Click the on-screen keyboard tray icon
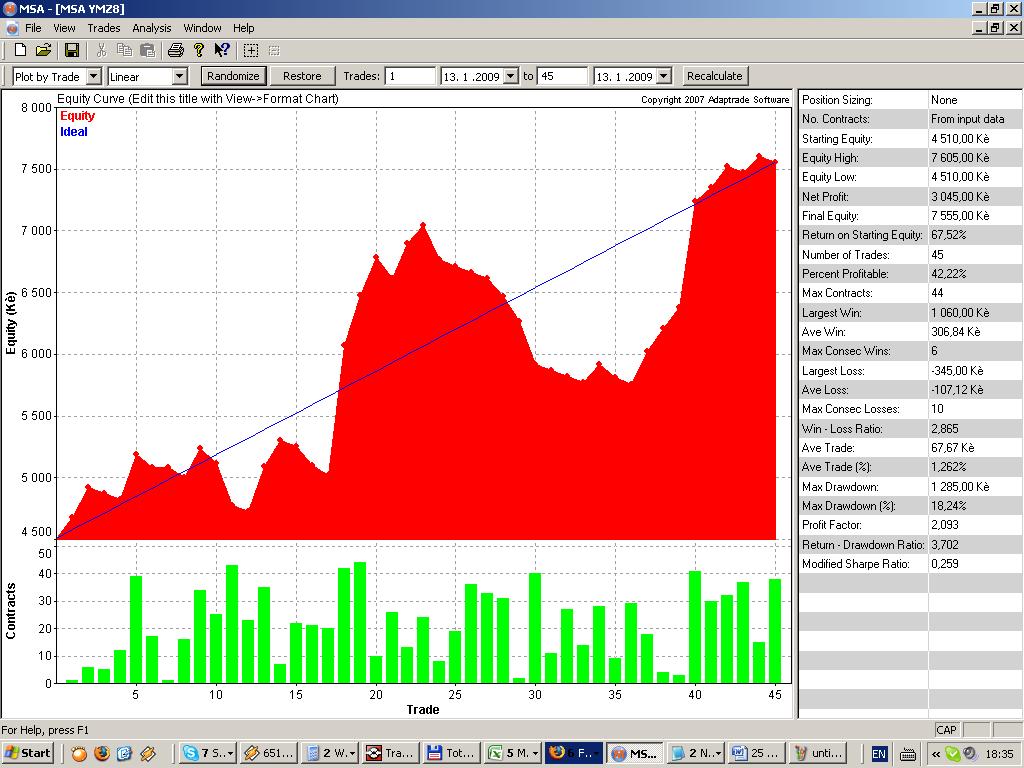Screen dimensions: 1024x768 pos(908,754)
